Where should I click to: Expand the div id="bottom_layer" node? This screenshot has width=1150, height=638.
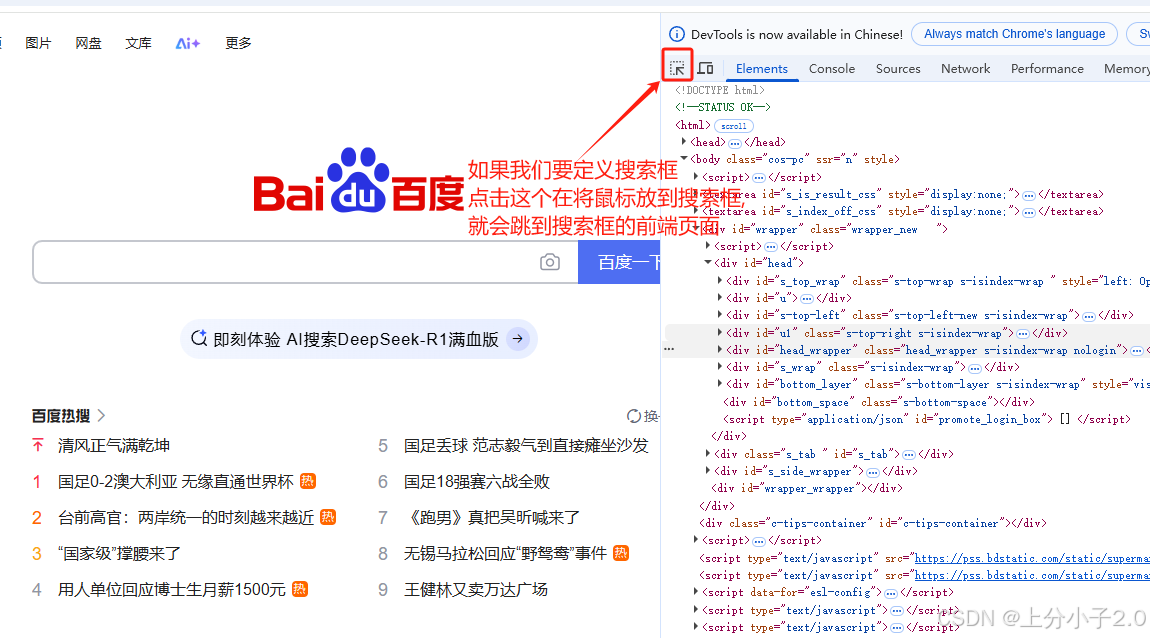tap(719, 384)
